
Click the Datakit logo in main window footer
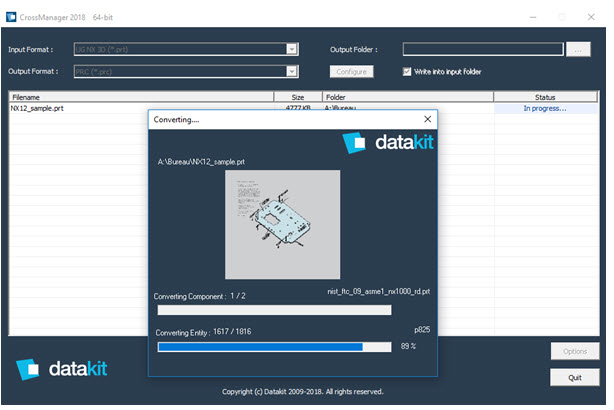[61, 369]
